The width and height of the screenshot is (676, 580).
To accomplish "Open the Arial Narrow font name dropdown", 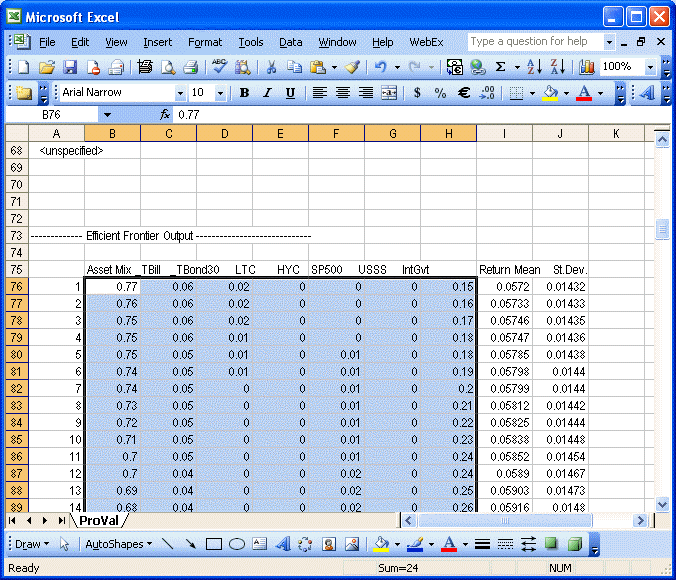I will (x=180, y=93).
